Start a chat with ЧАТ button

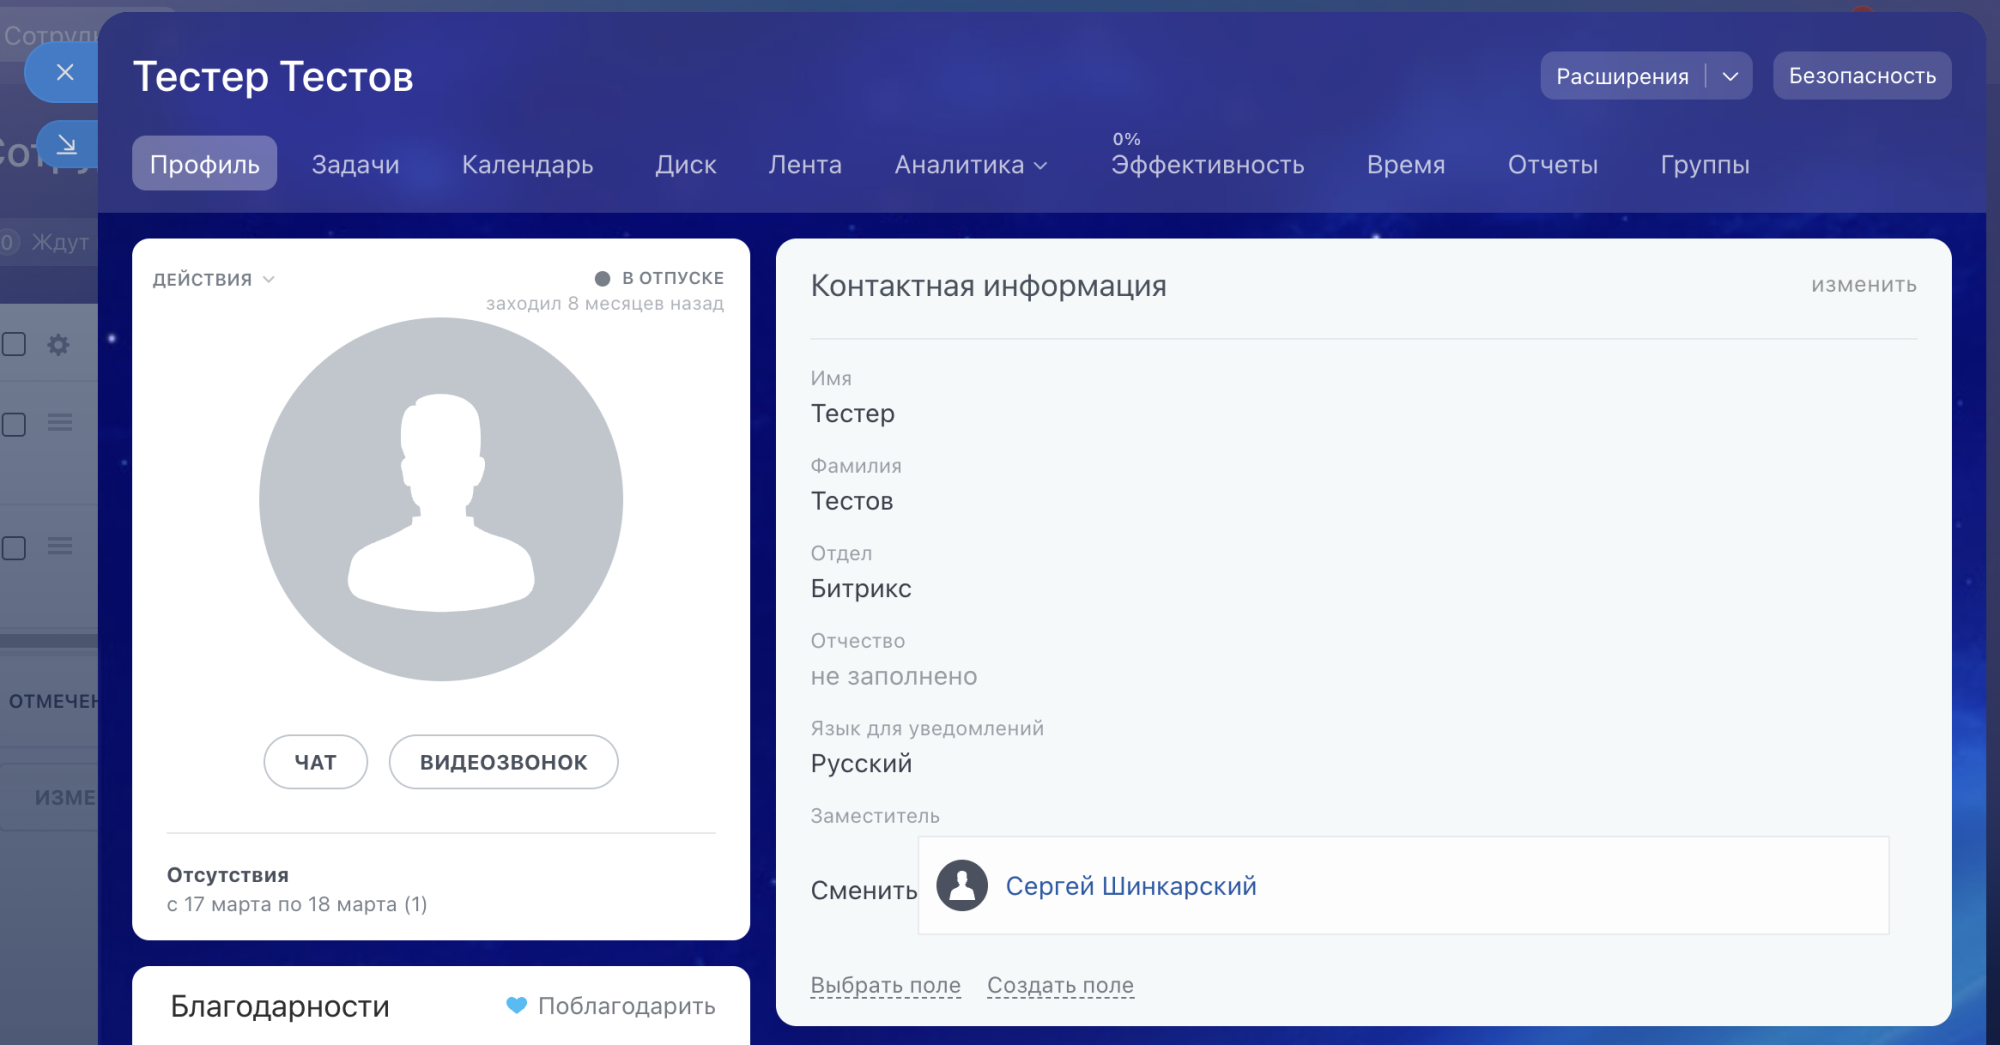coord(316,762)
